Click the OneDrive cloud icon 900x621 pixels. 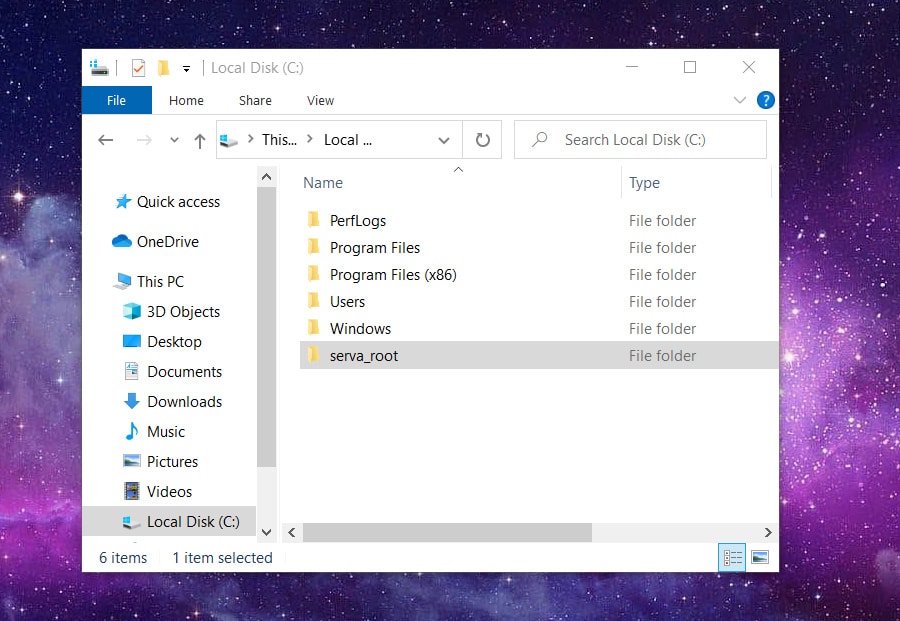click(x=122, y=241)
